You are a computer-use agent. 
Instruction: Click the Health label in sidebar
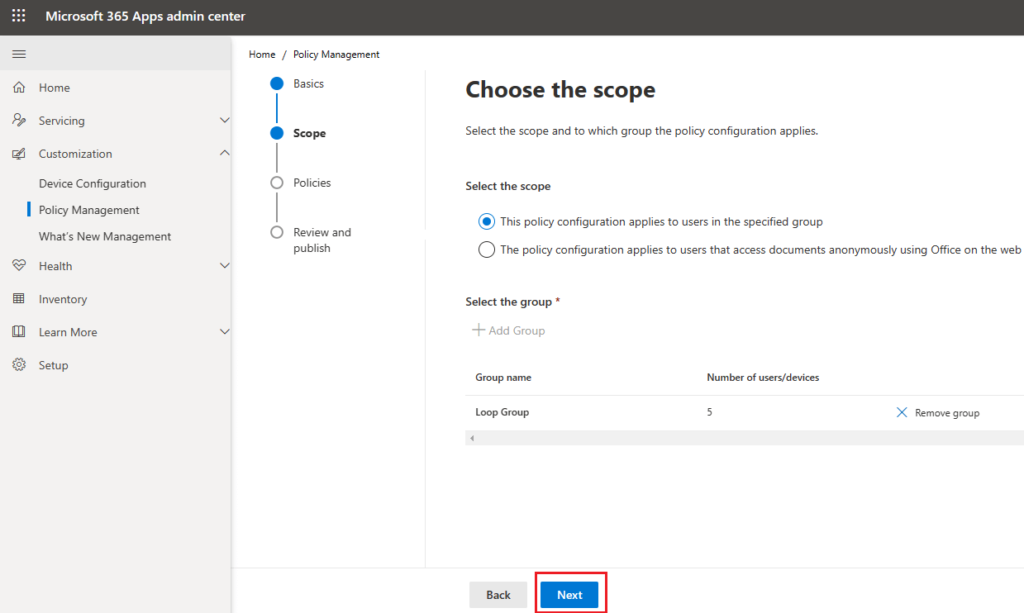tap(55, 266)
